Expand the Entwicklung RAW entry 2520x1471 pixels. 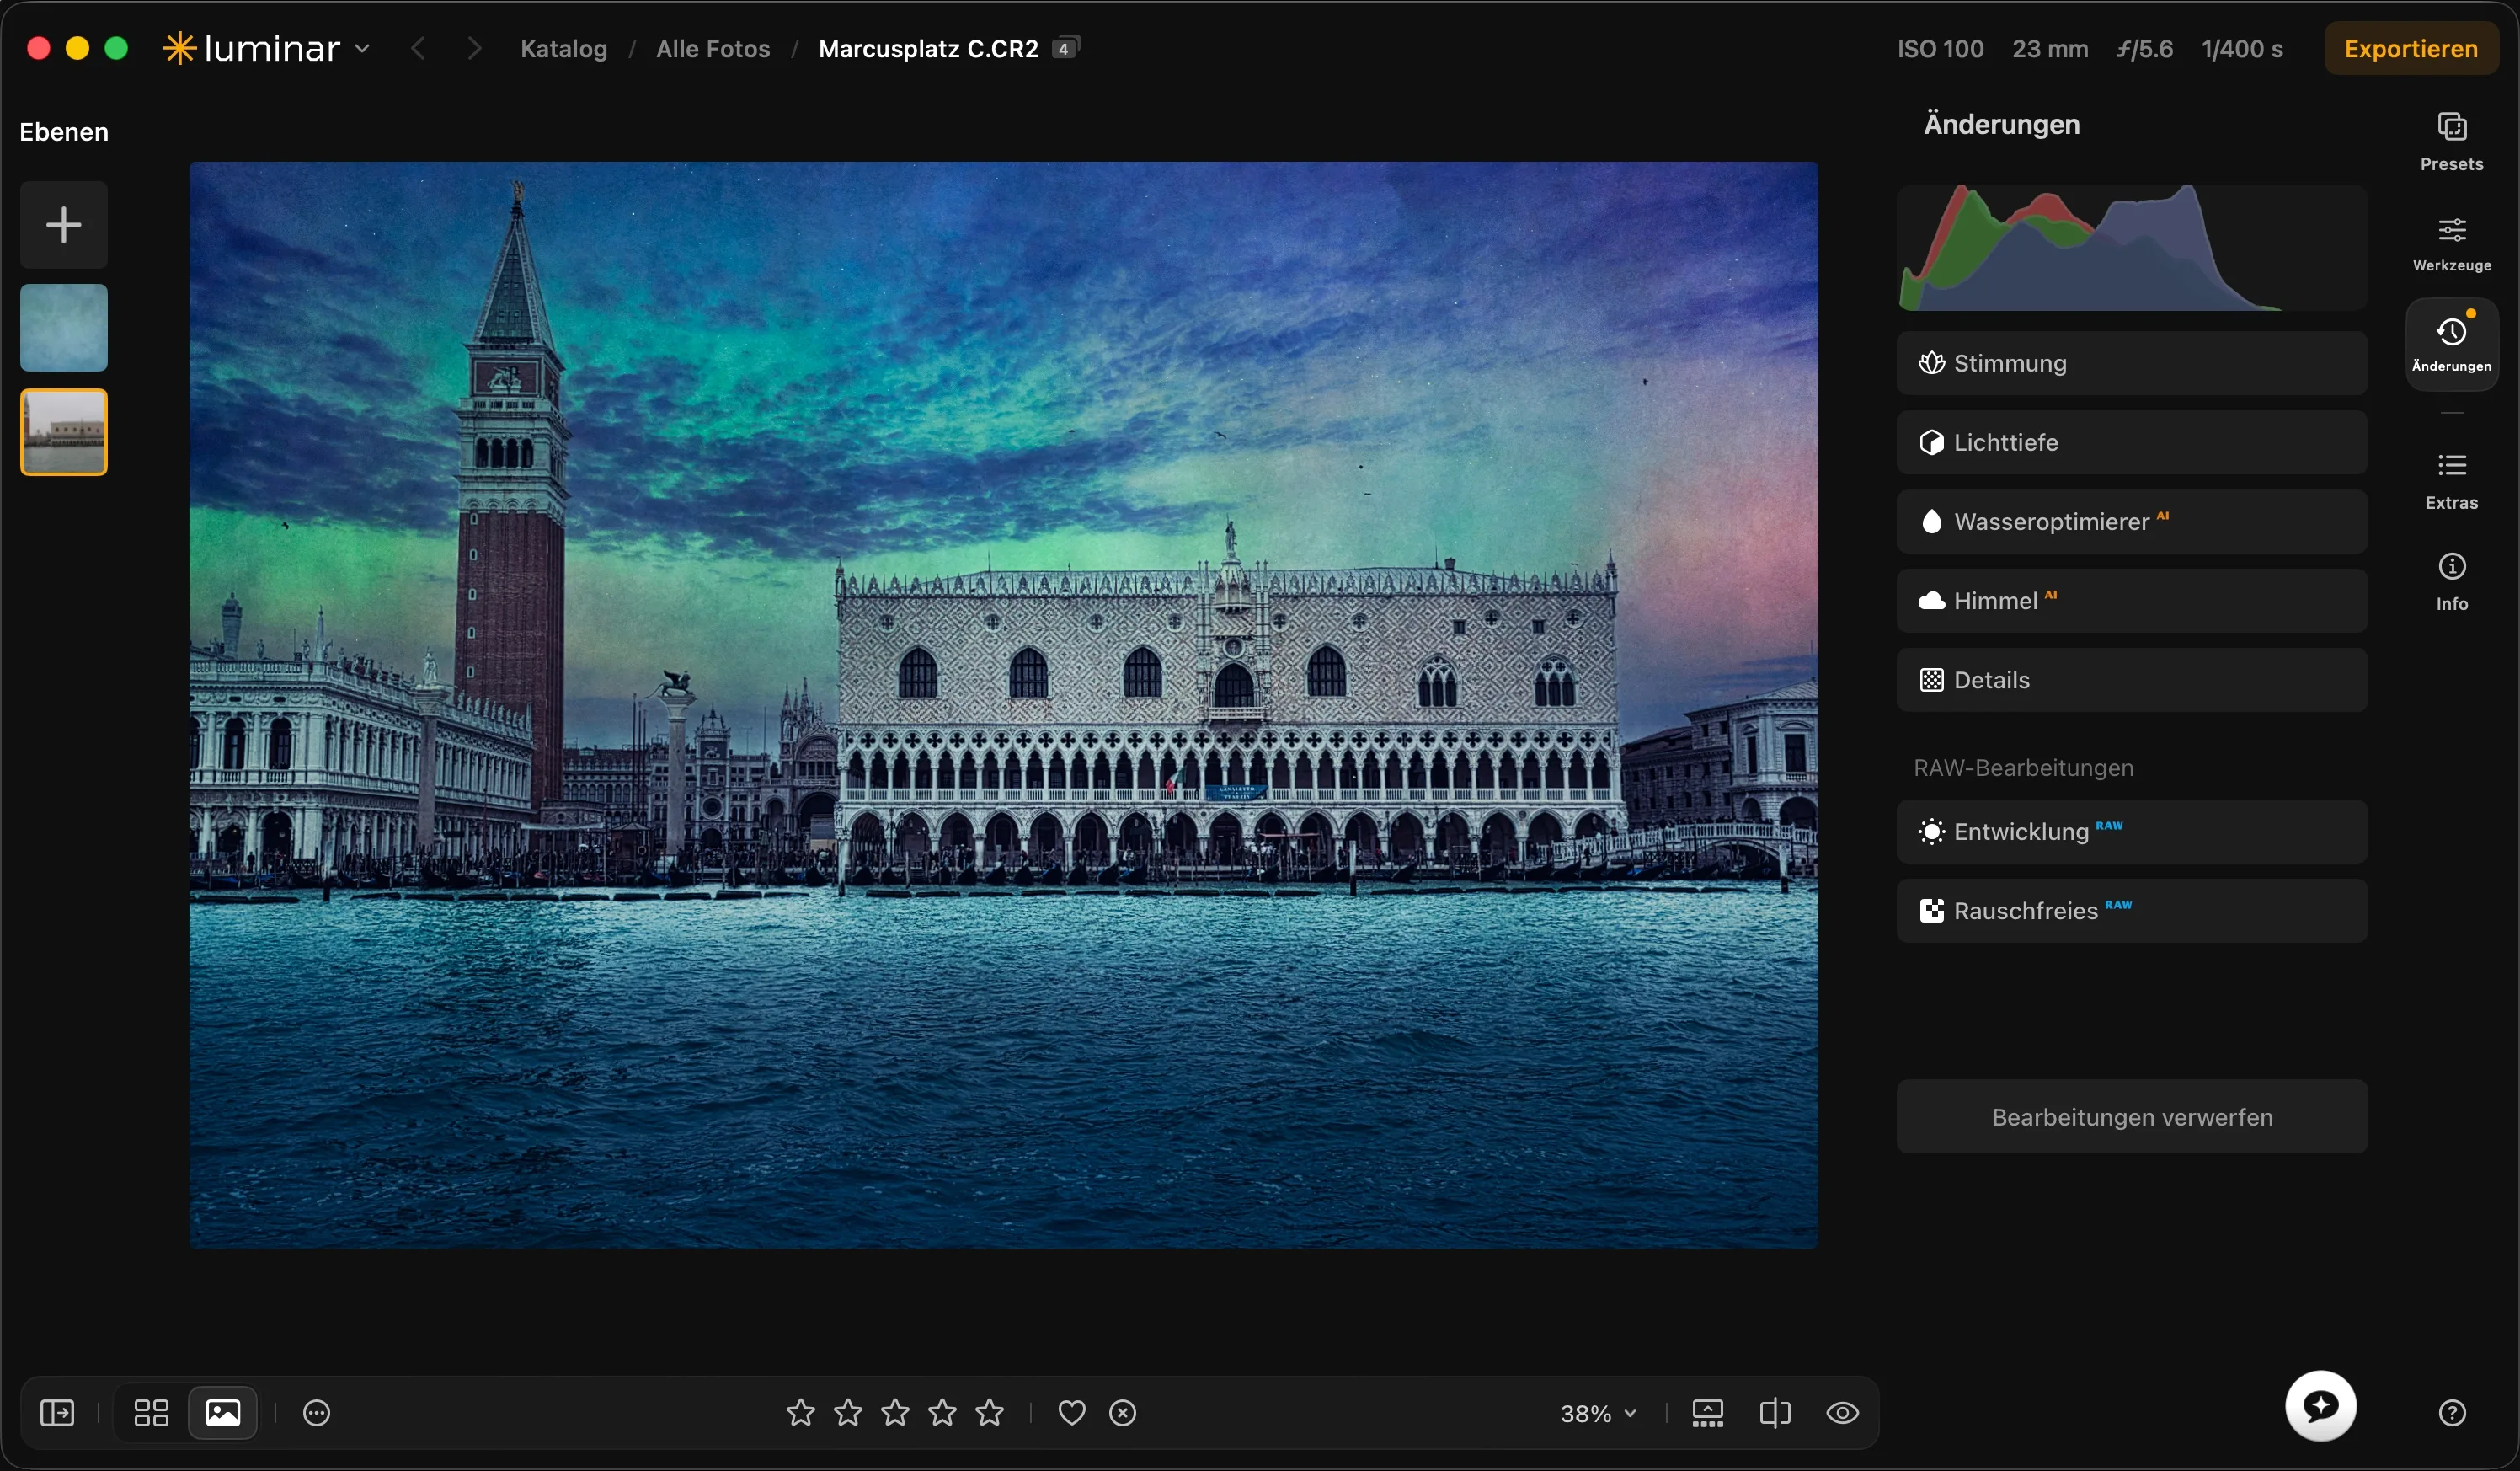click(2132, 832)
